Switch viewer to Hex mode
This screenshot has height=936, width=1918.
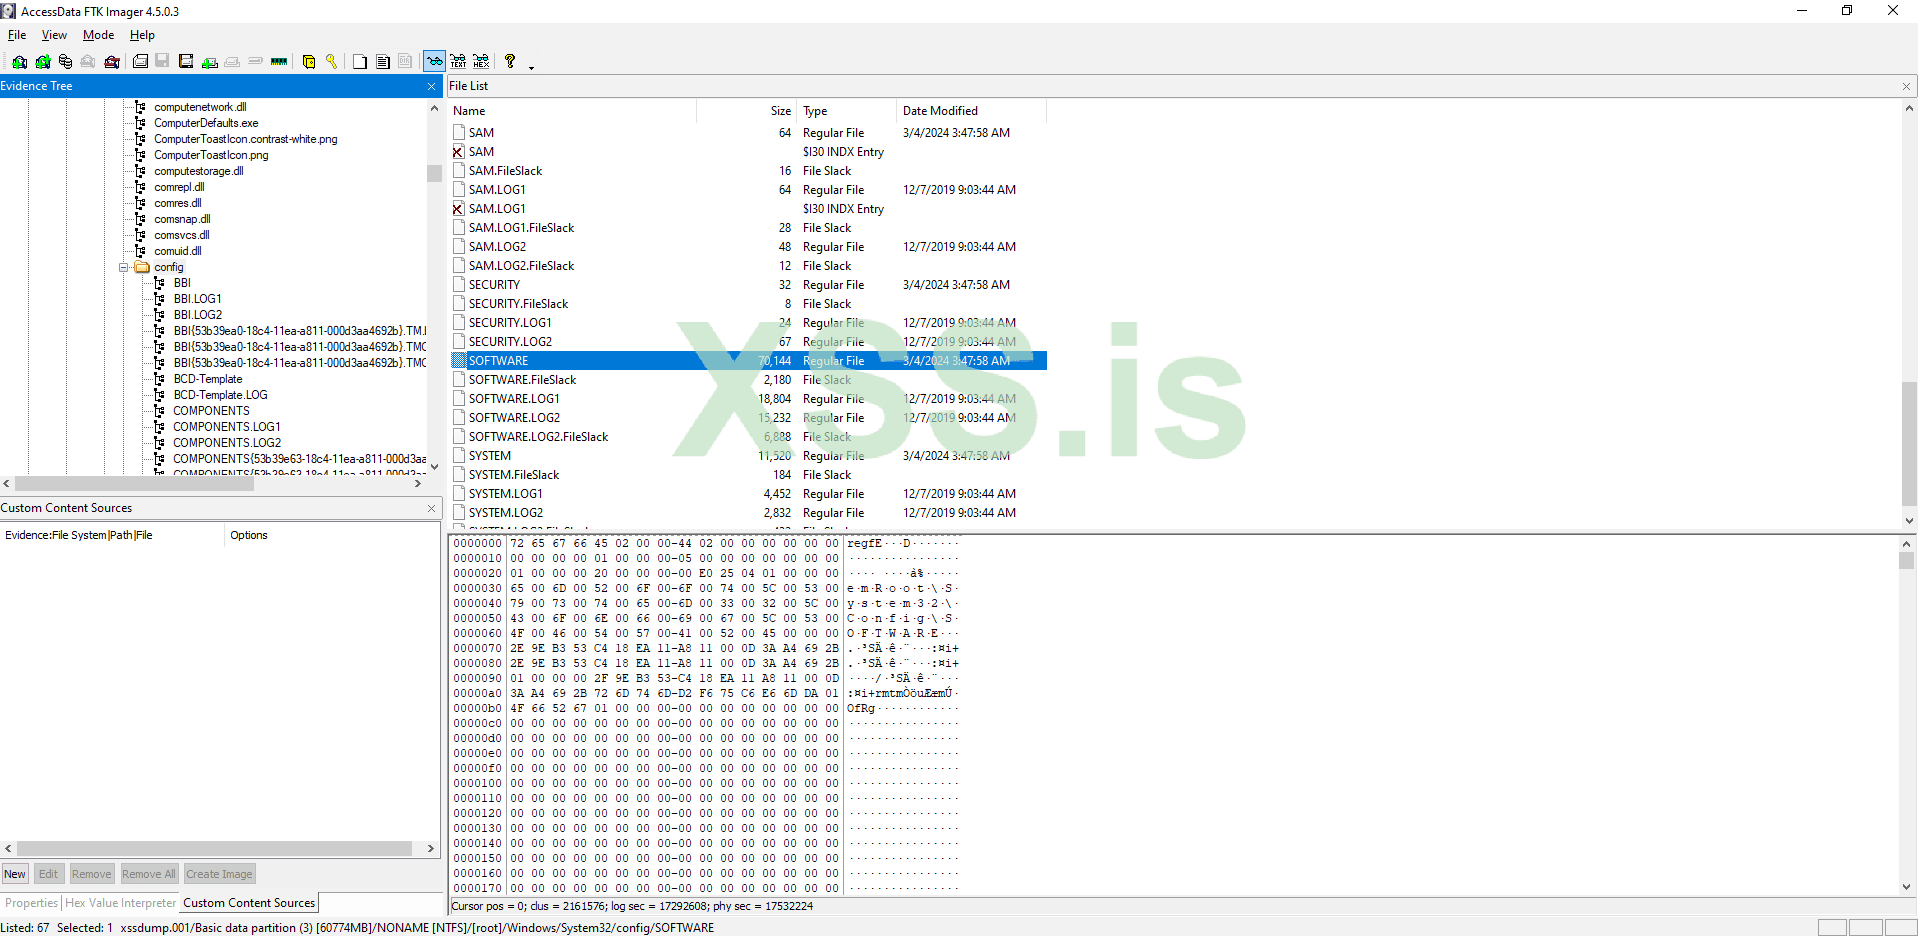click(x=481, y=62)
